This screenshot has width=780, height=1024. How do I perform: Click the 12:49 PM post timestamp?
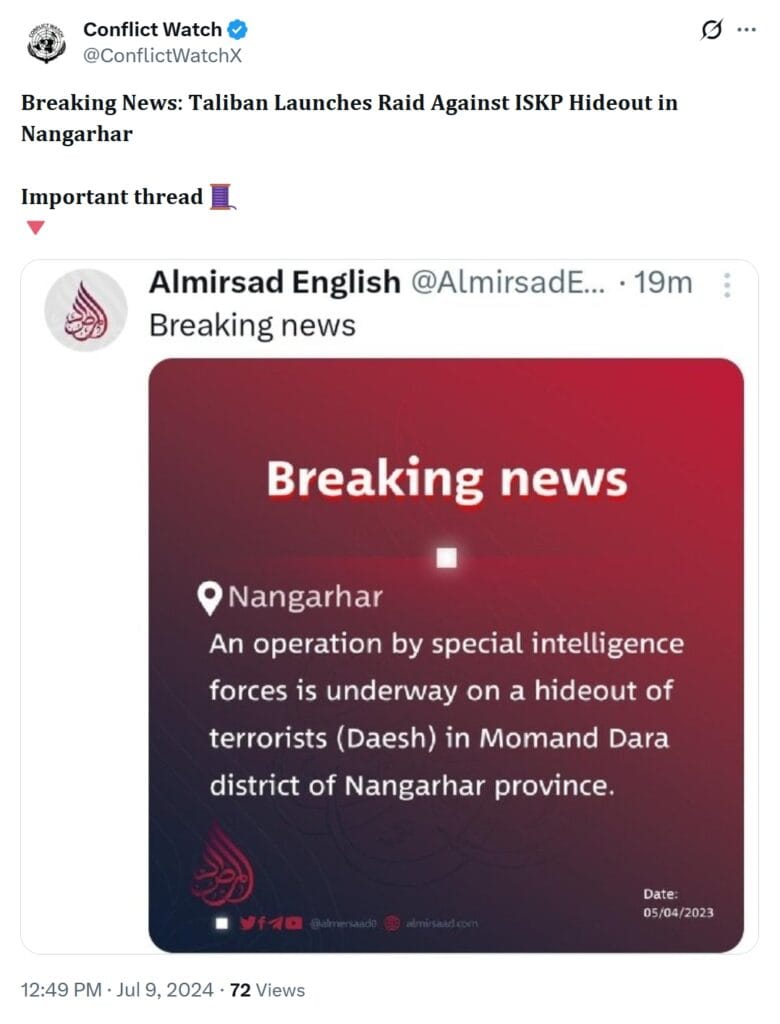(61, 990)
